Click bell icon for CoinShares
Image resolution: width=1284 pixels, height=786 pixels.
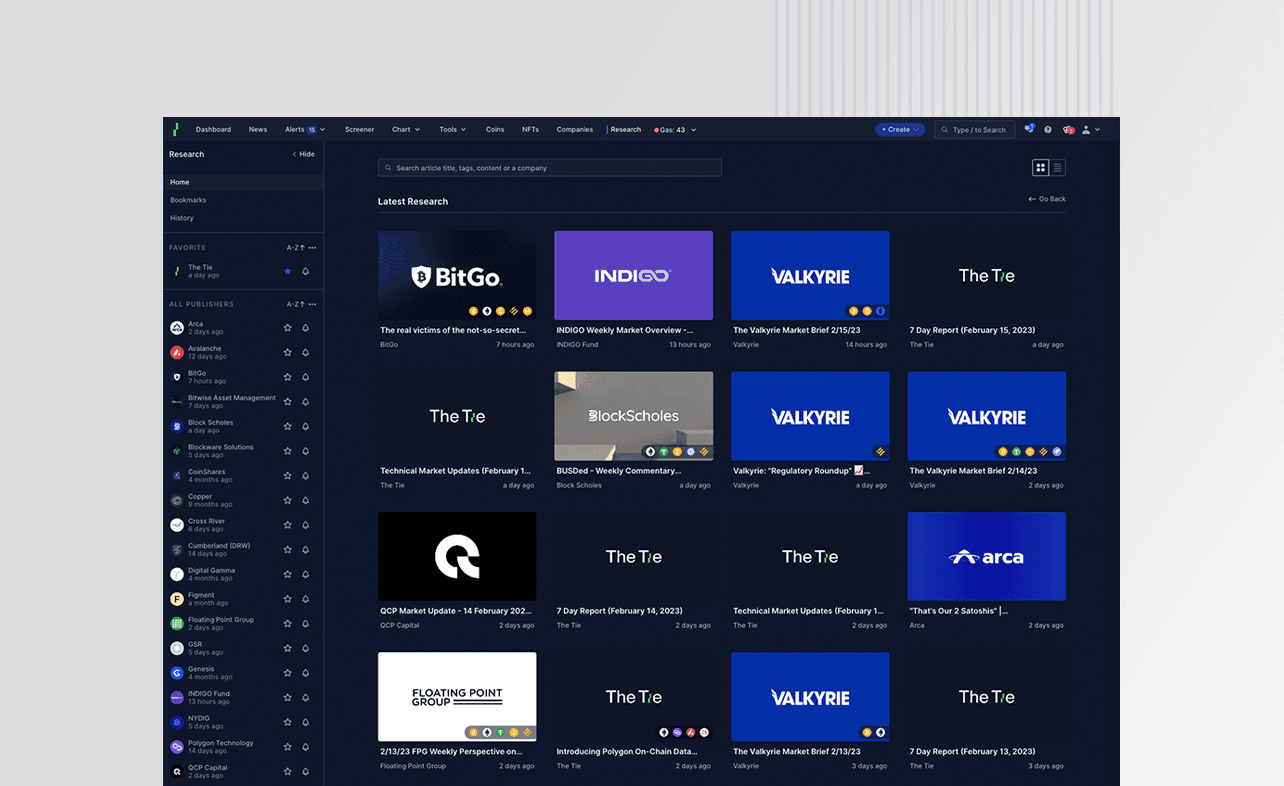306,475
